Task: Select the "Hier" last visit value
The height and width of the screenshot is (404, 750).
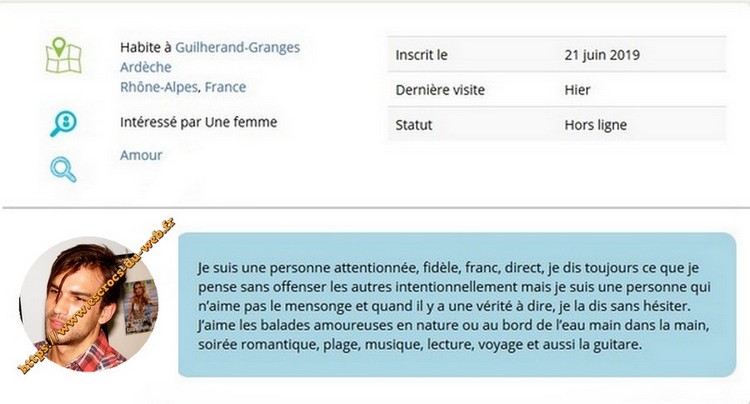Action: coord(577,90)
